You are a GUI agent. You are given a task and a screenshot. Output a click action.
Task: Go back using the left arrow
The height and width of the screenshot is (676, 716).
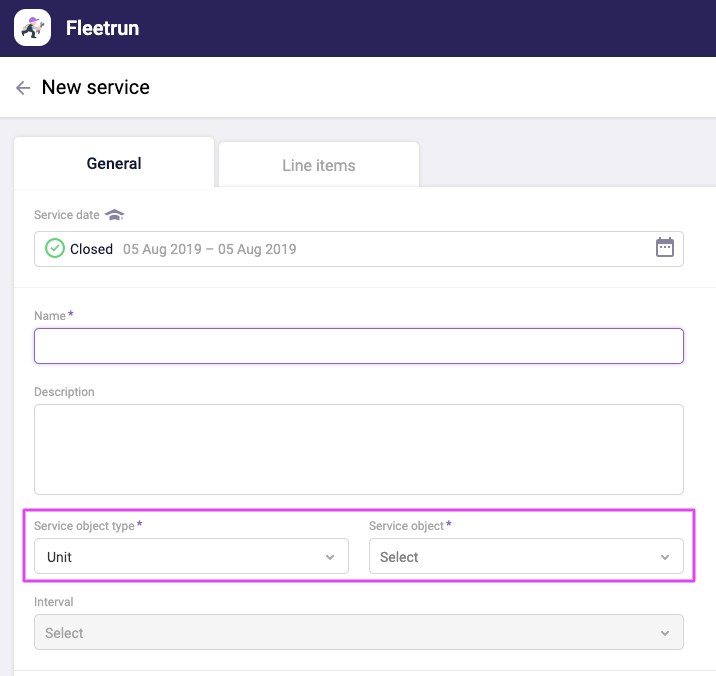click(x=23, y=88)
